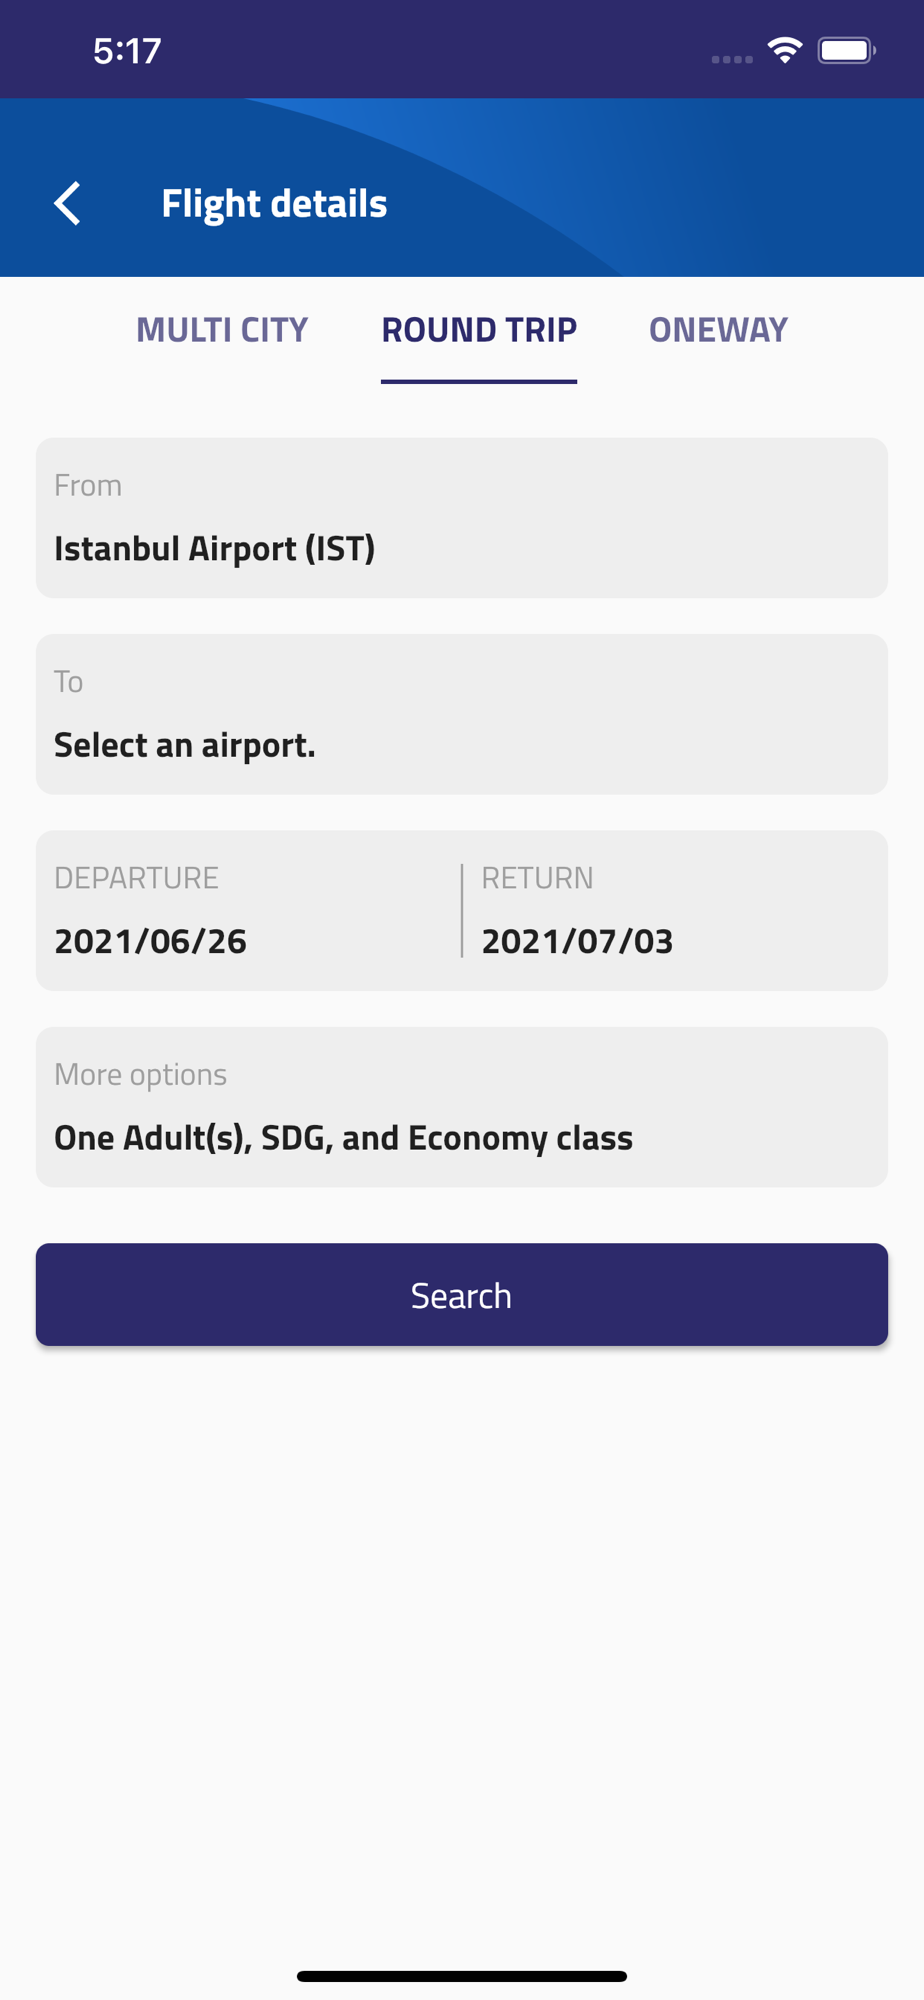924x2000 pixels.
Task: Tap the clock showing 5:17
Action: pos(127,51)
